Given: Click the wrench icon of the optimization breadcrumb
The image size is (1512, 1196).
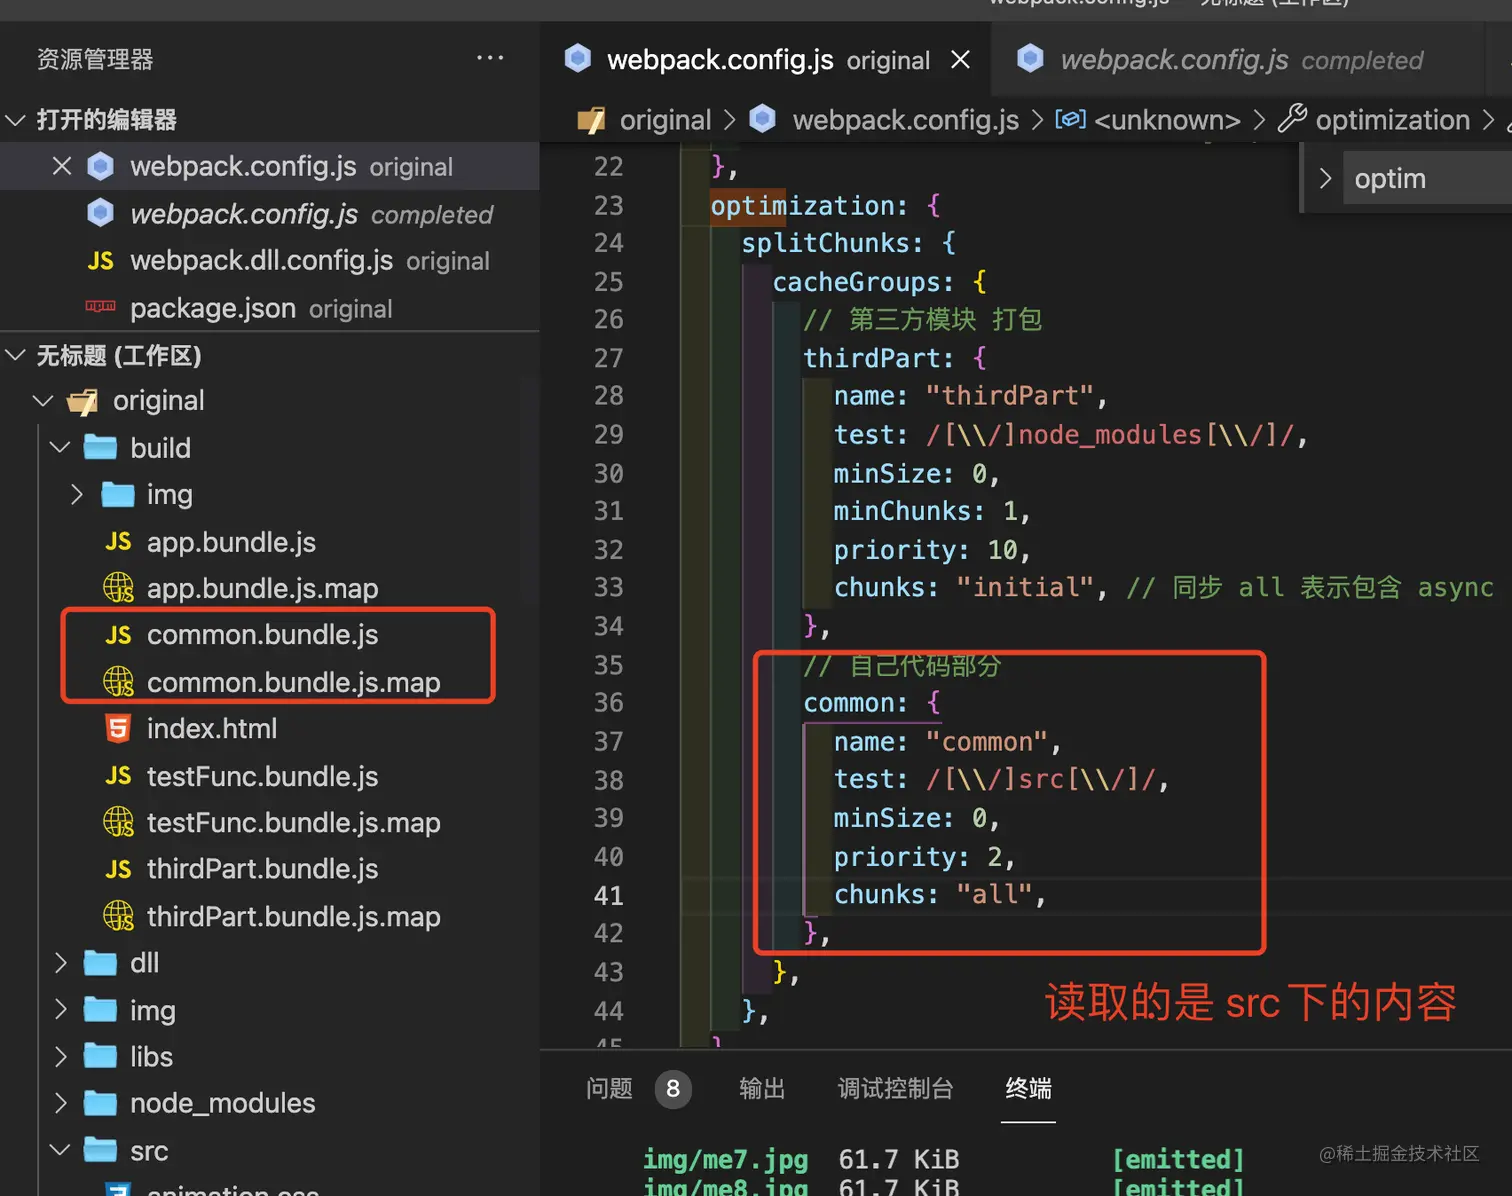Looking at the screenshot, I should click(x=1292, y=119).
